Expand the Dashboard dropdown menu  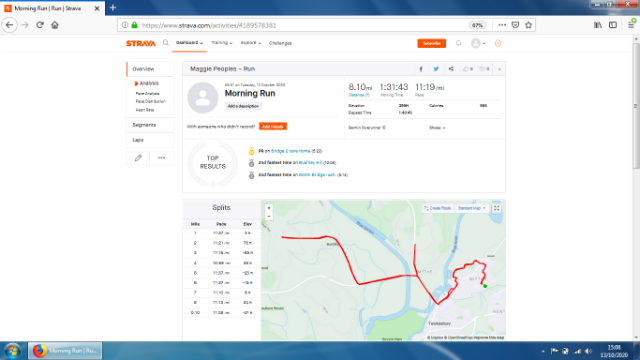pyautogui.click(x=189, y=43)
